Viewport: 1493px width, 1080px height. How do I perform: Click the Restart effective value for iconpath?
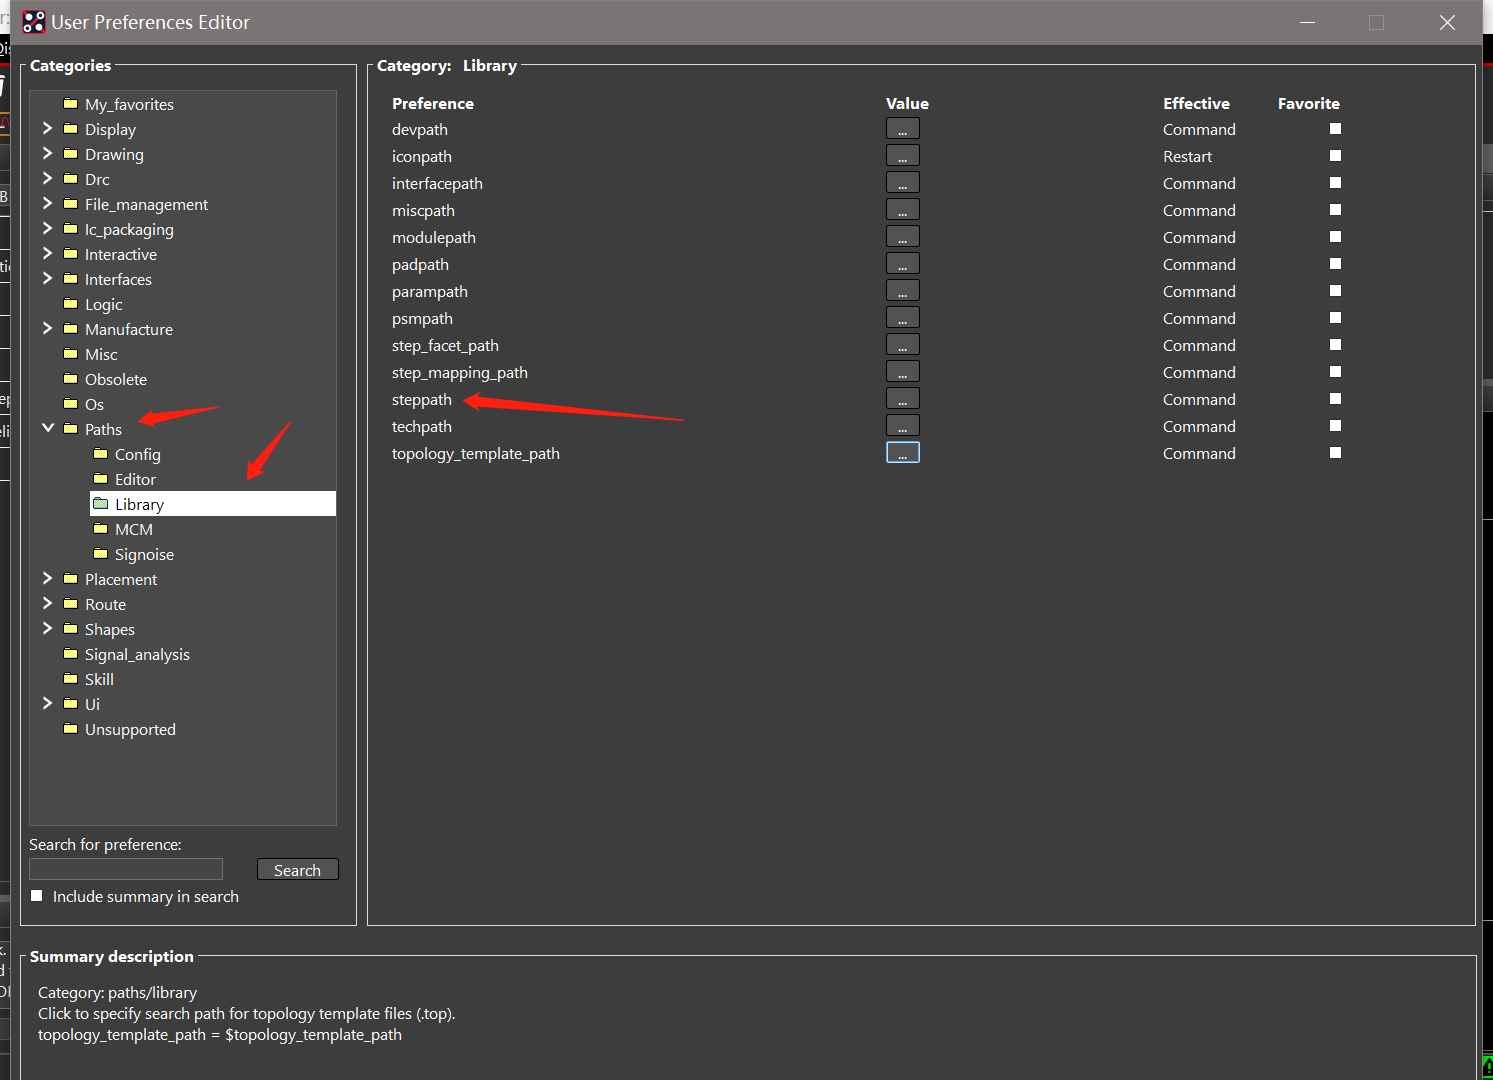[1187, 156]
